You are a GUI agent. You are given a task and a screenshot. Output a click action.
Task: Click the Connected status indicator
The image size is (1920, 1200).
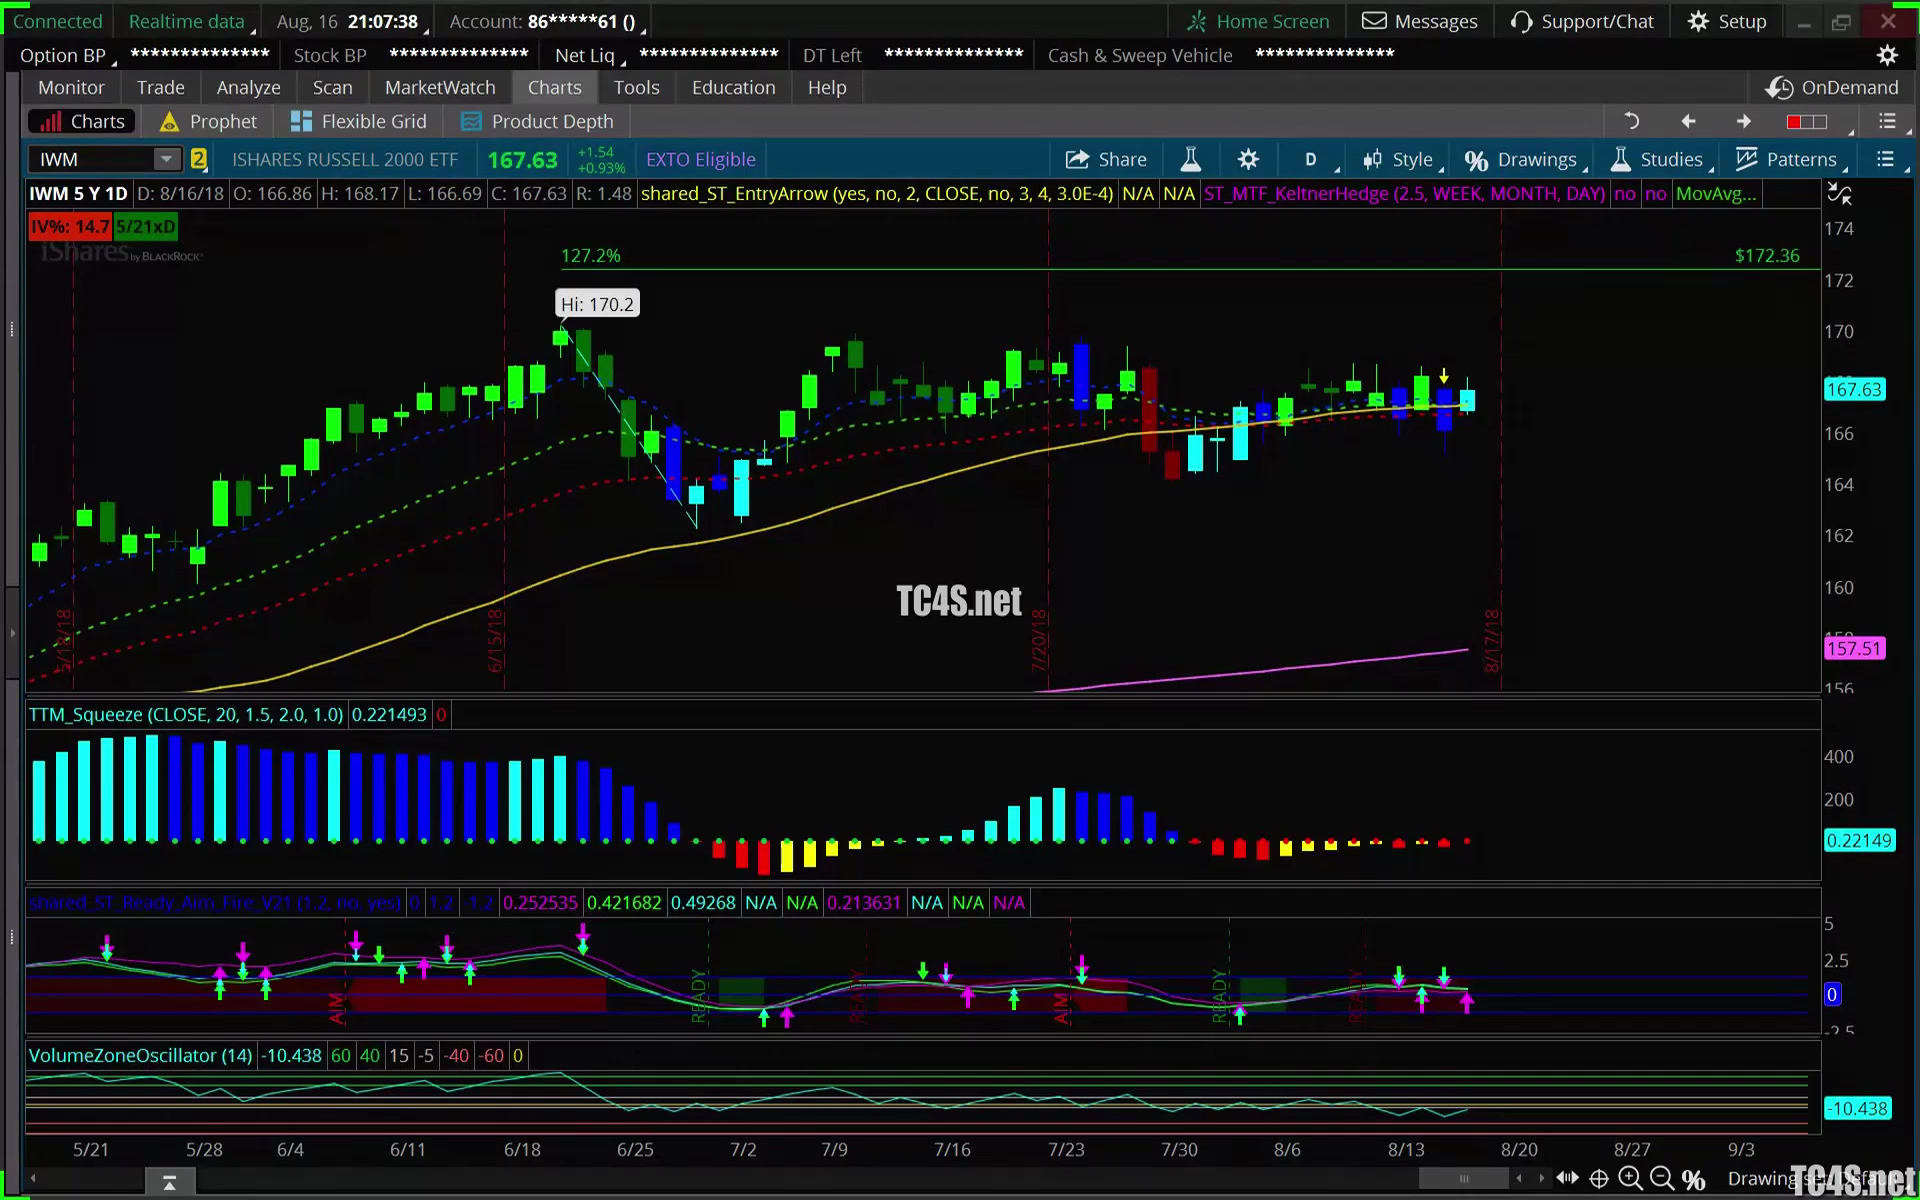click(x=57, y=21)
